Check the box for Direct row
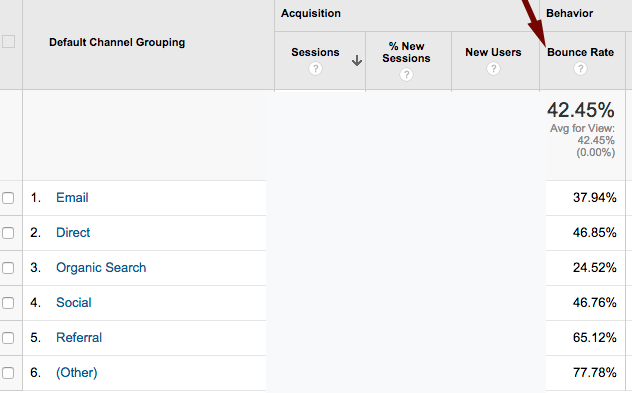This screenshot has height=393, width=632. (x=8, y=233)
